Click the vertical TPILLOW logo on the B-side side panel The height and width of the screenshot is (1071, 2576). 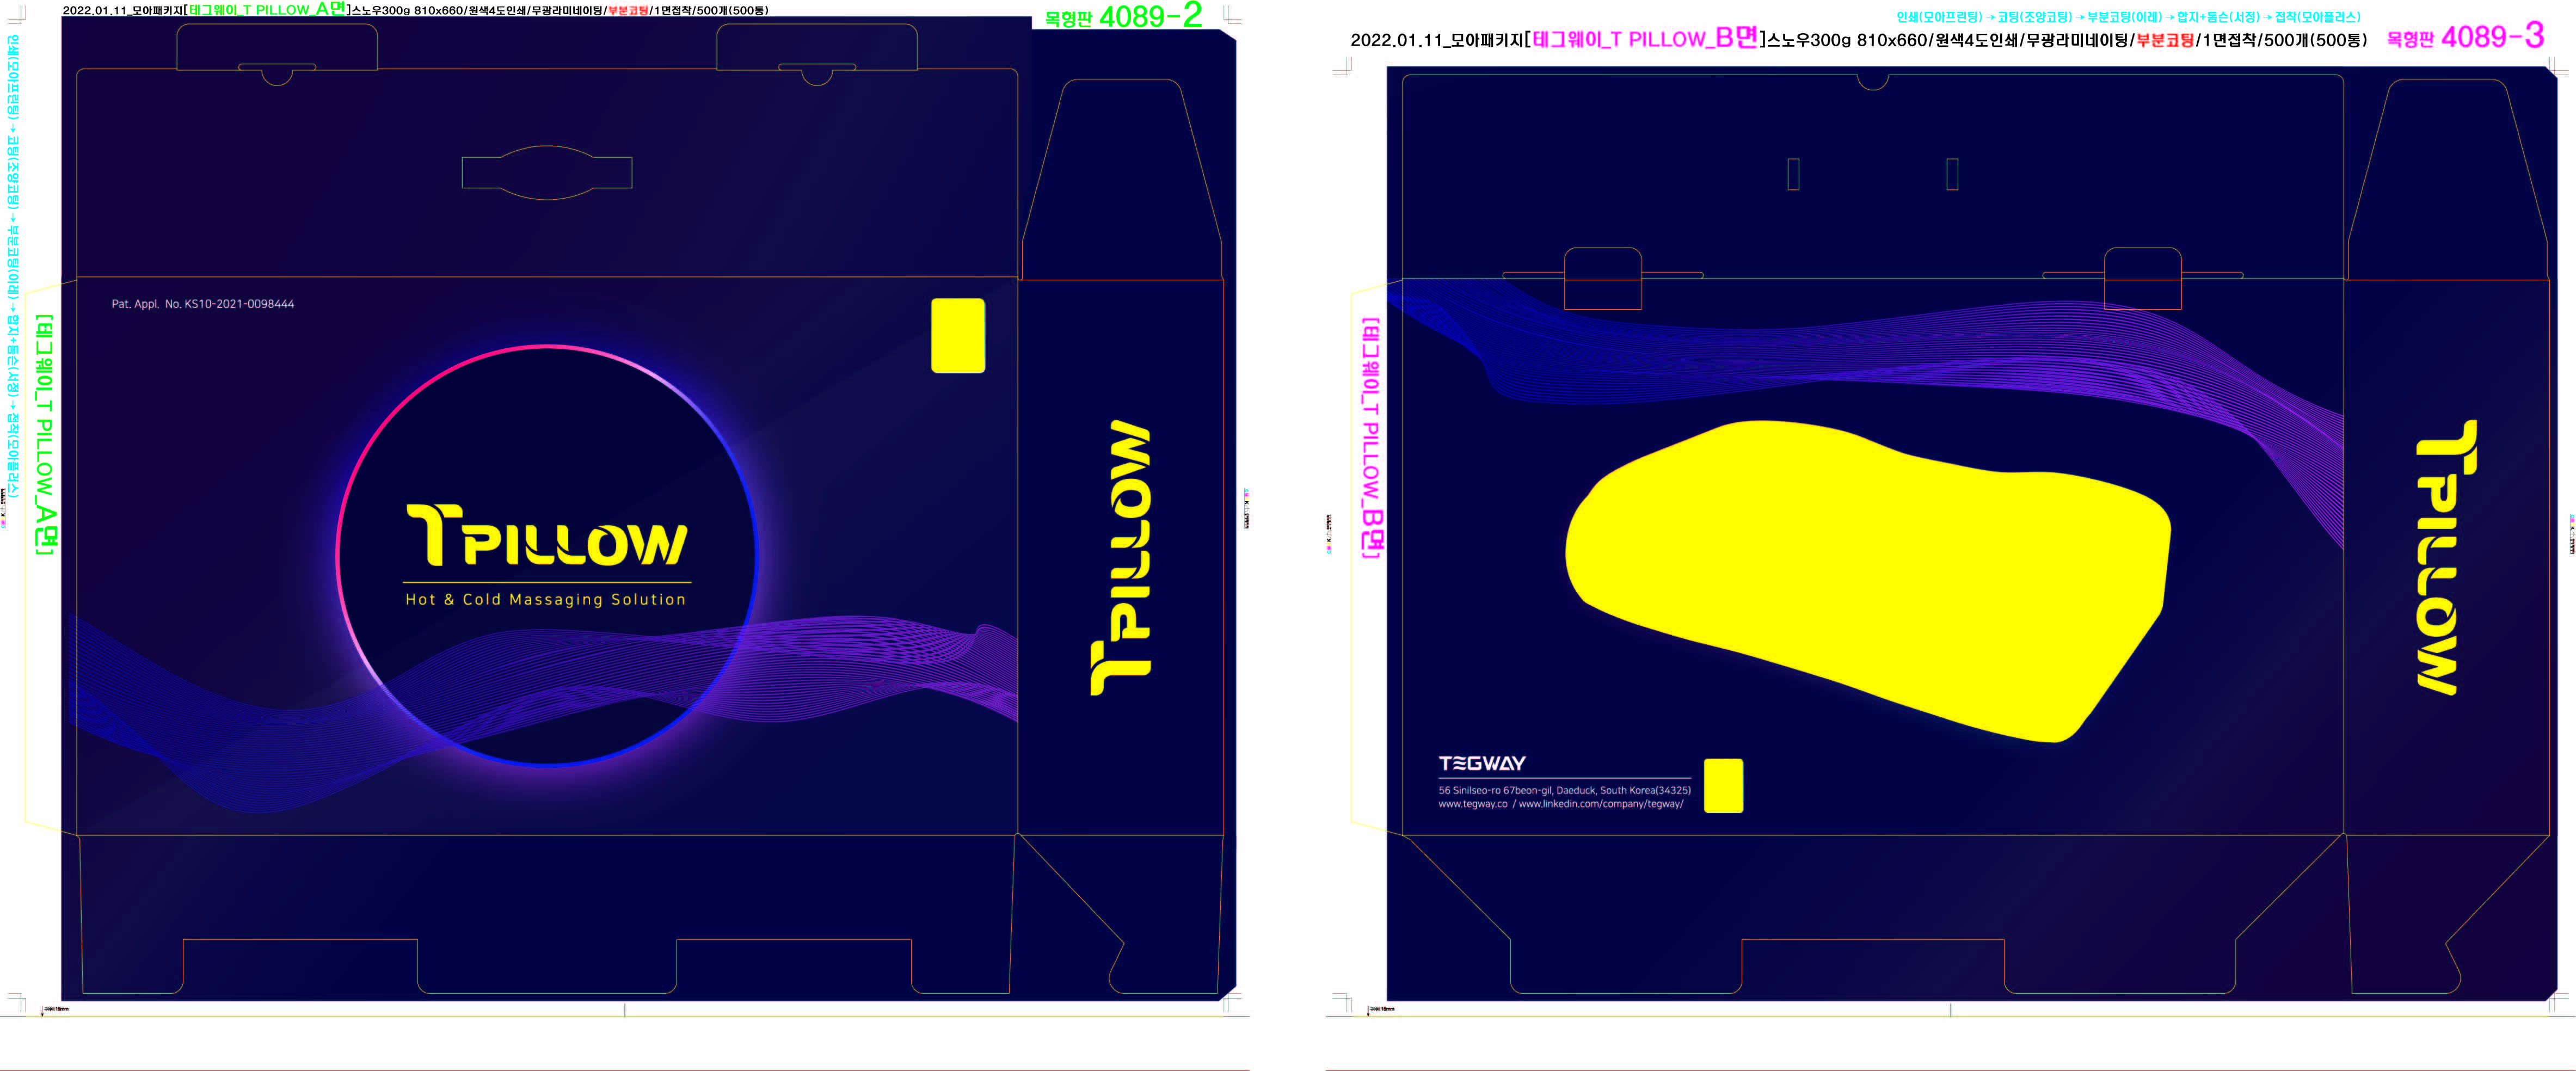coord(2447,557)
